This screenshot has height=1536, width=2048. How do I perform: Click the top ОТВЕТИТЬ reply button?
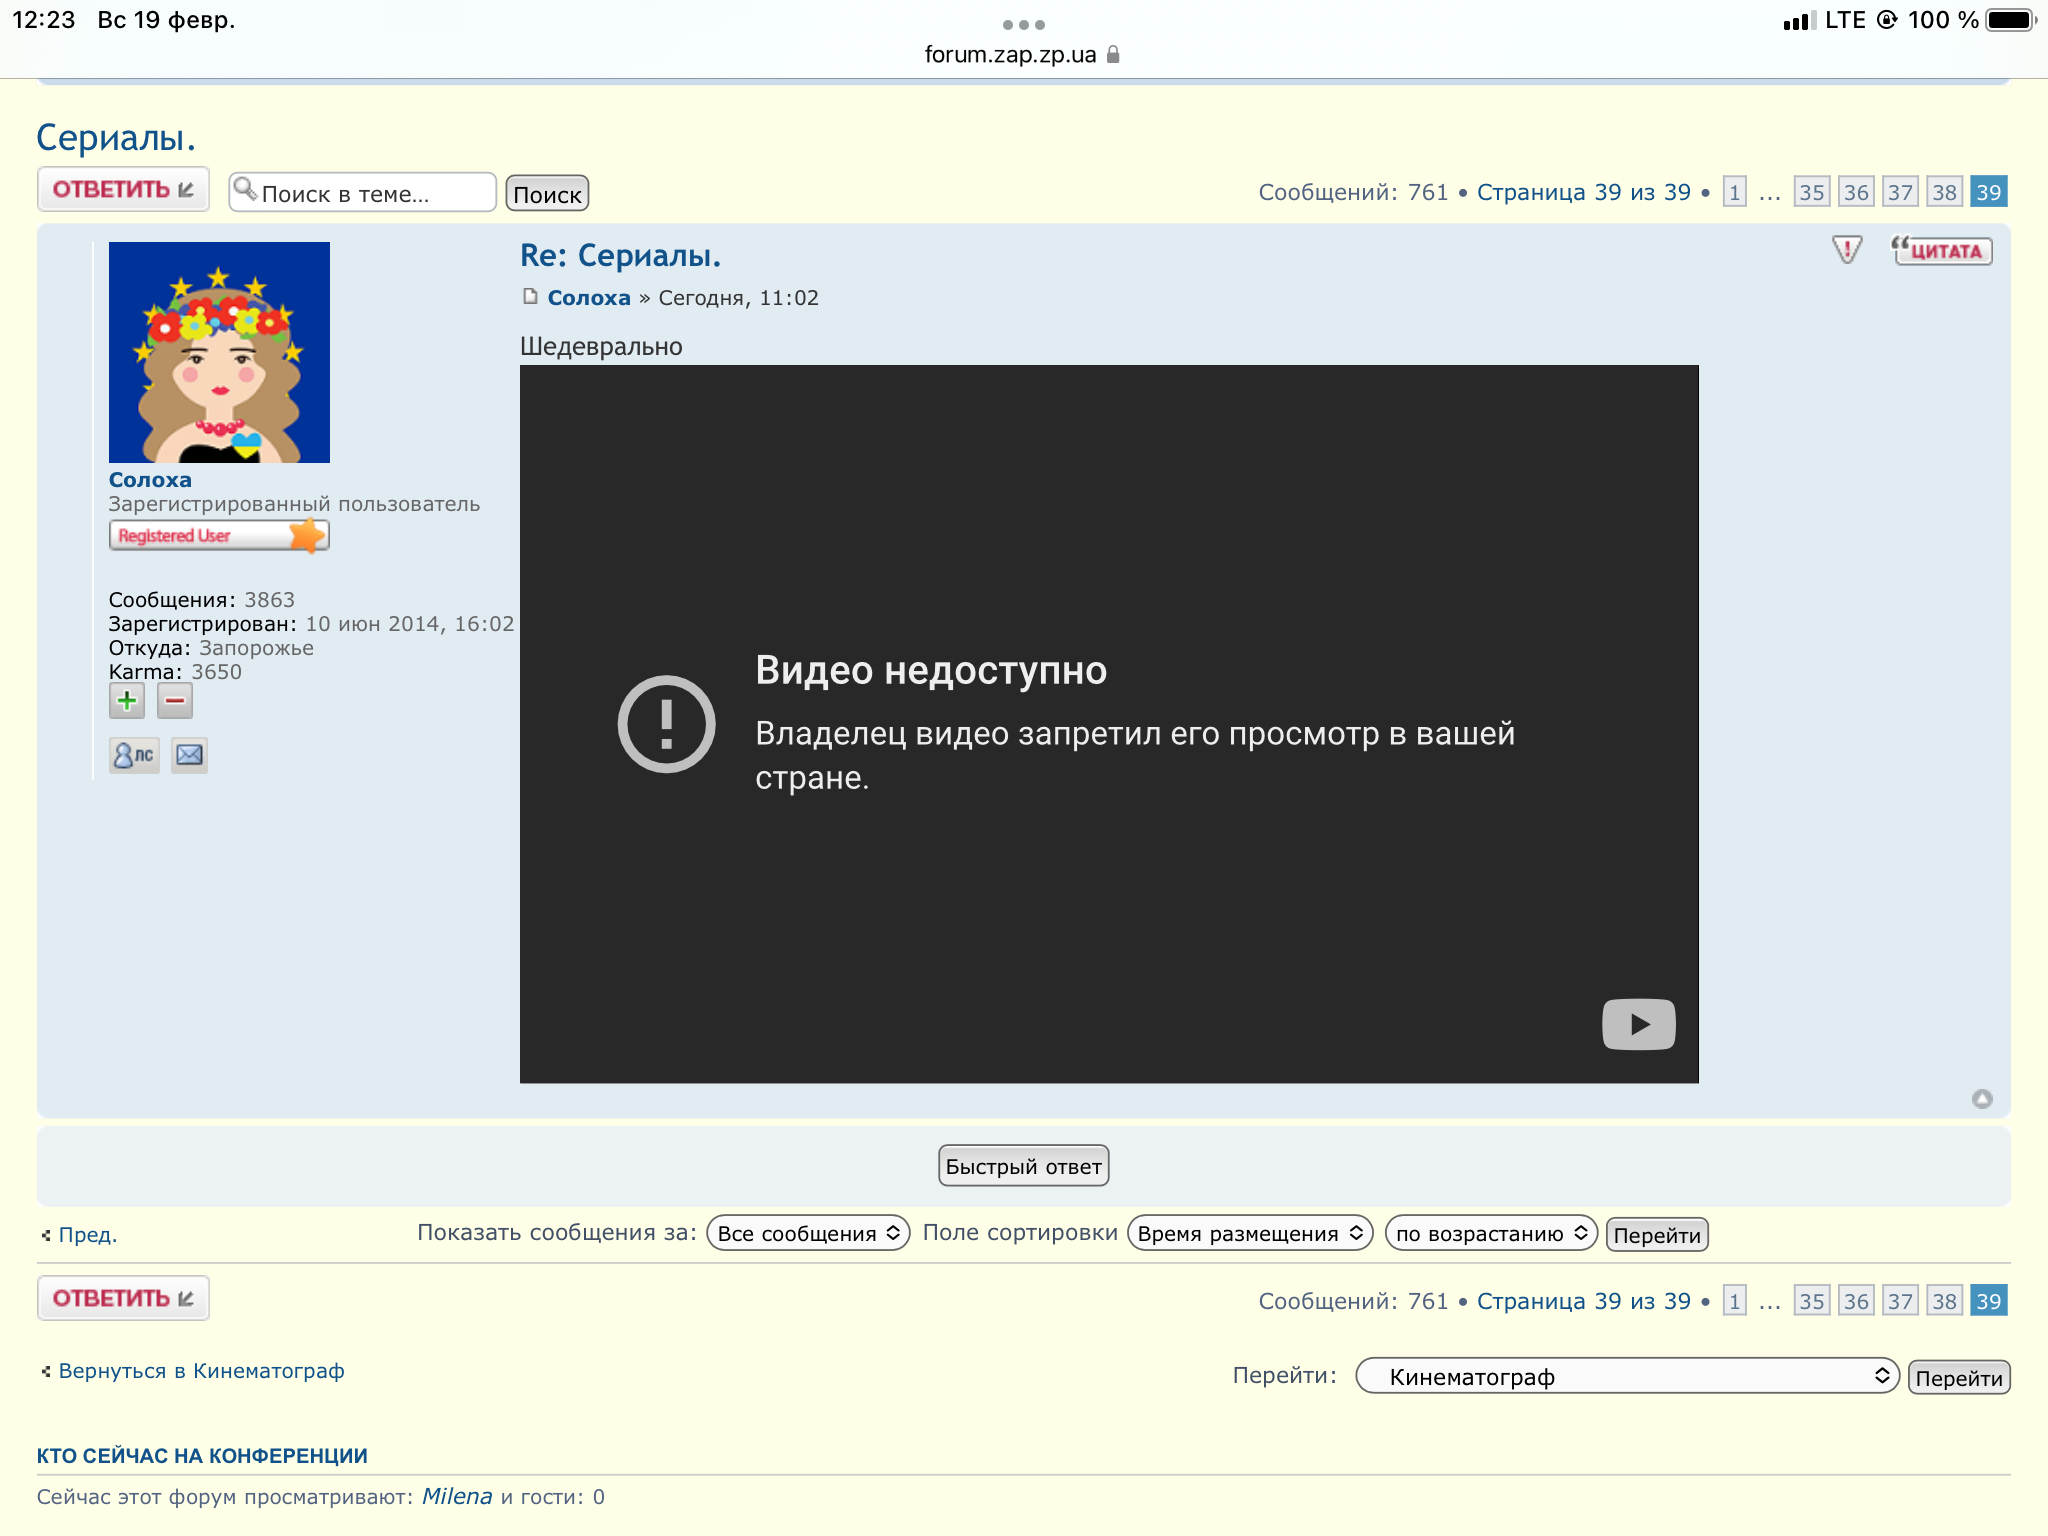[x=123, y=189]
